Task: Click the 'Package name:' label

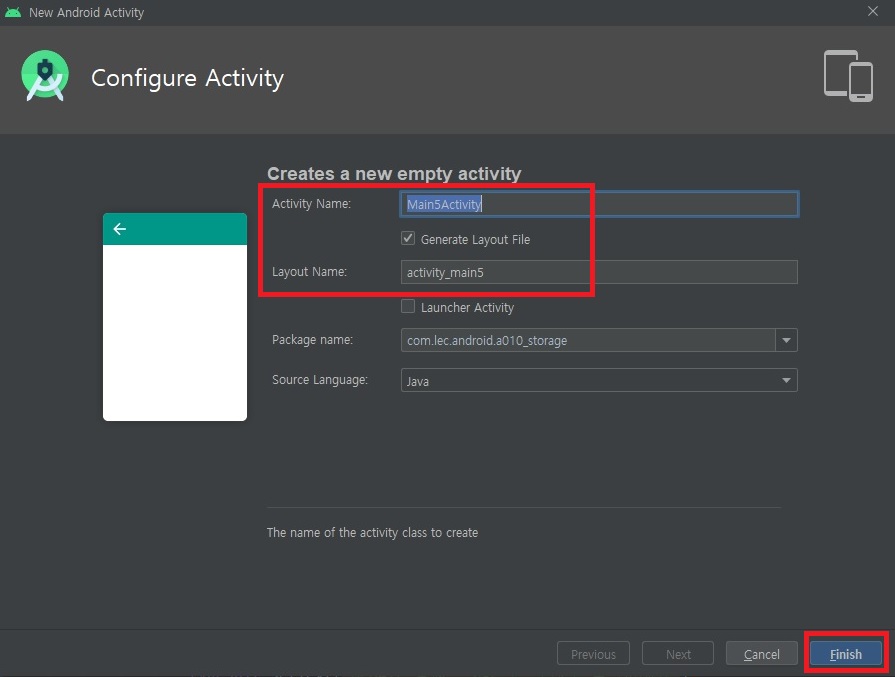Action: pos(312,340)
